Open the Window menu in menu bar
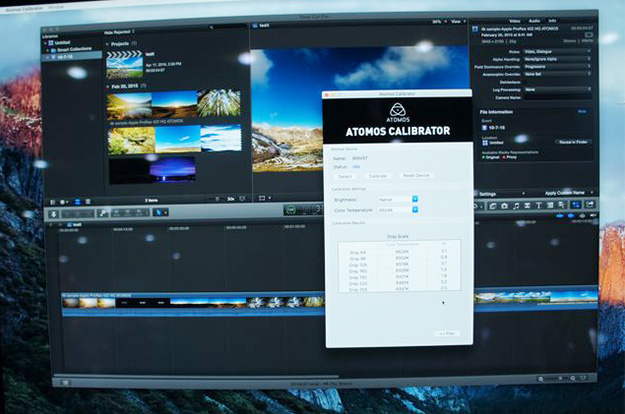This screenshot has height=414, width=625. (x=55, y=8)
